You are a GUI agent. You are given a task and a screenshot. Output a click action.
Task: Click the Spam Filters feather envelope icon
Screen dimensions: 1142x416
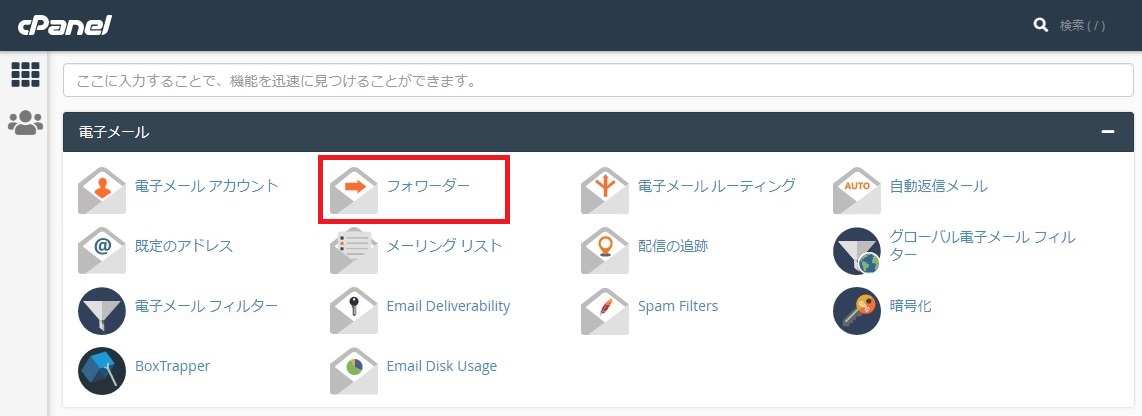tap(605, 311)
